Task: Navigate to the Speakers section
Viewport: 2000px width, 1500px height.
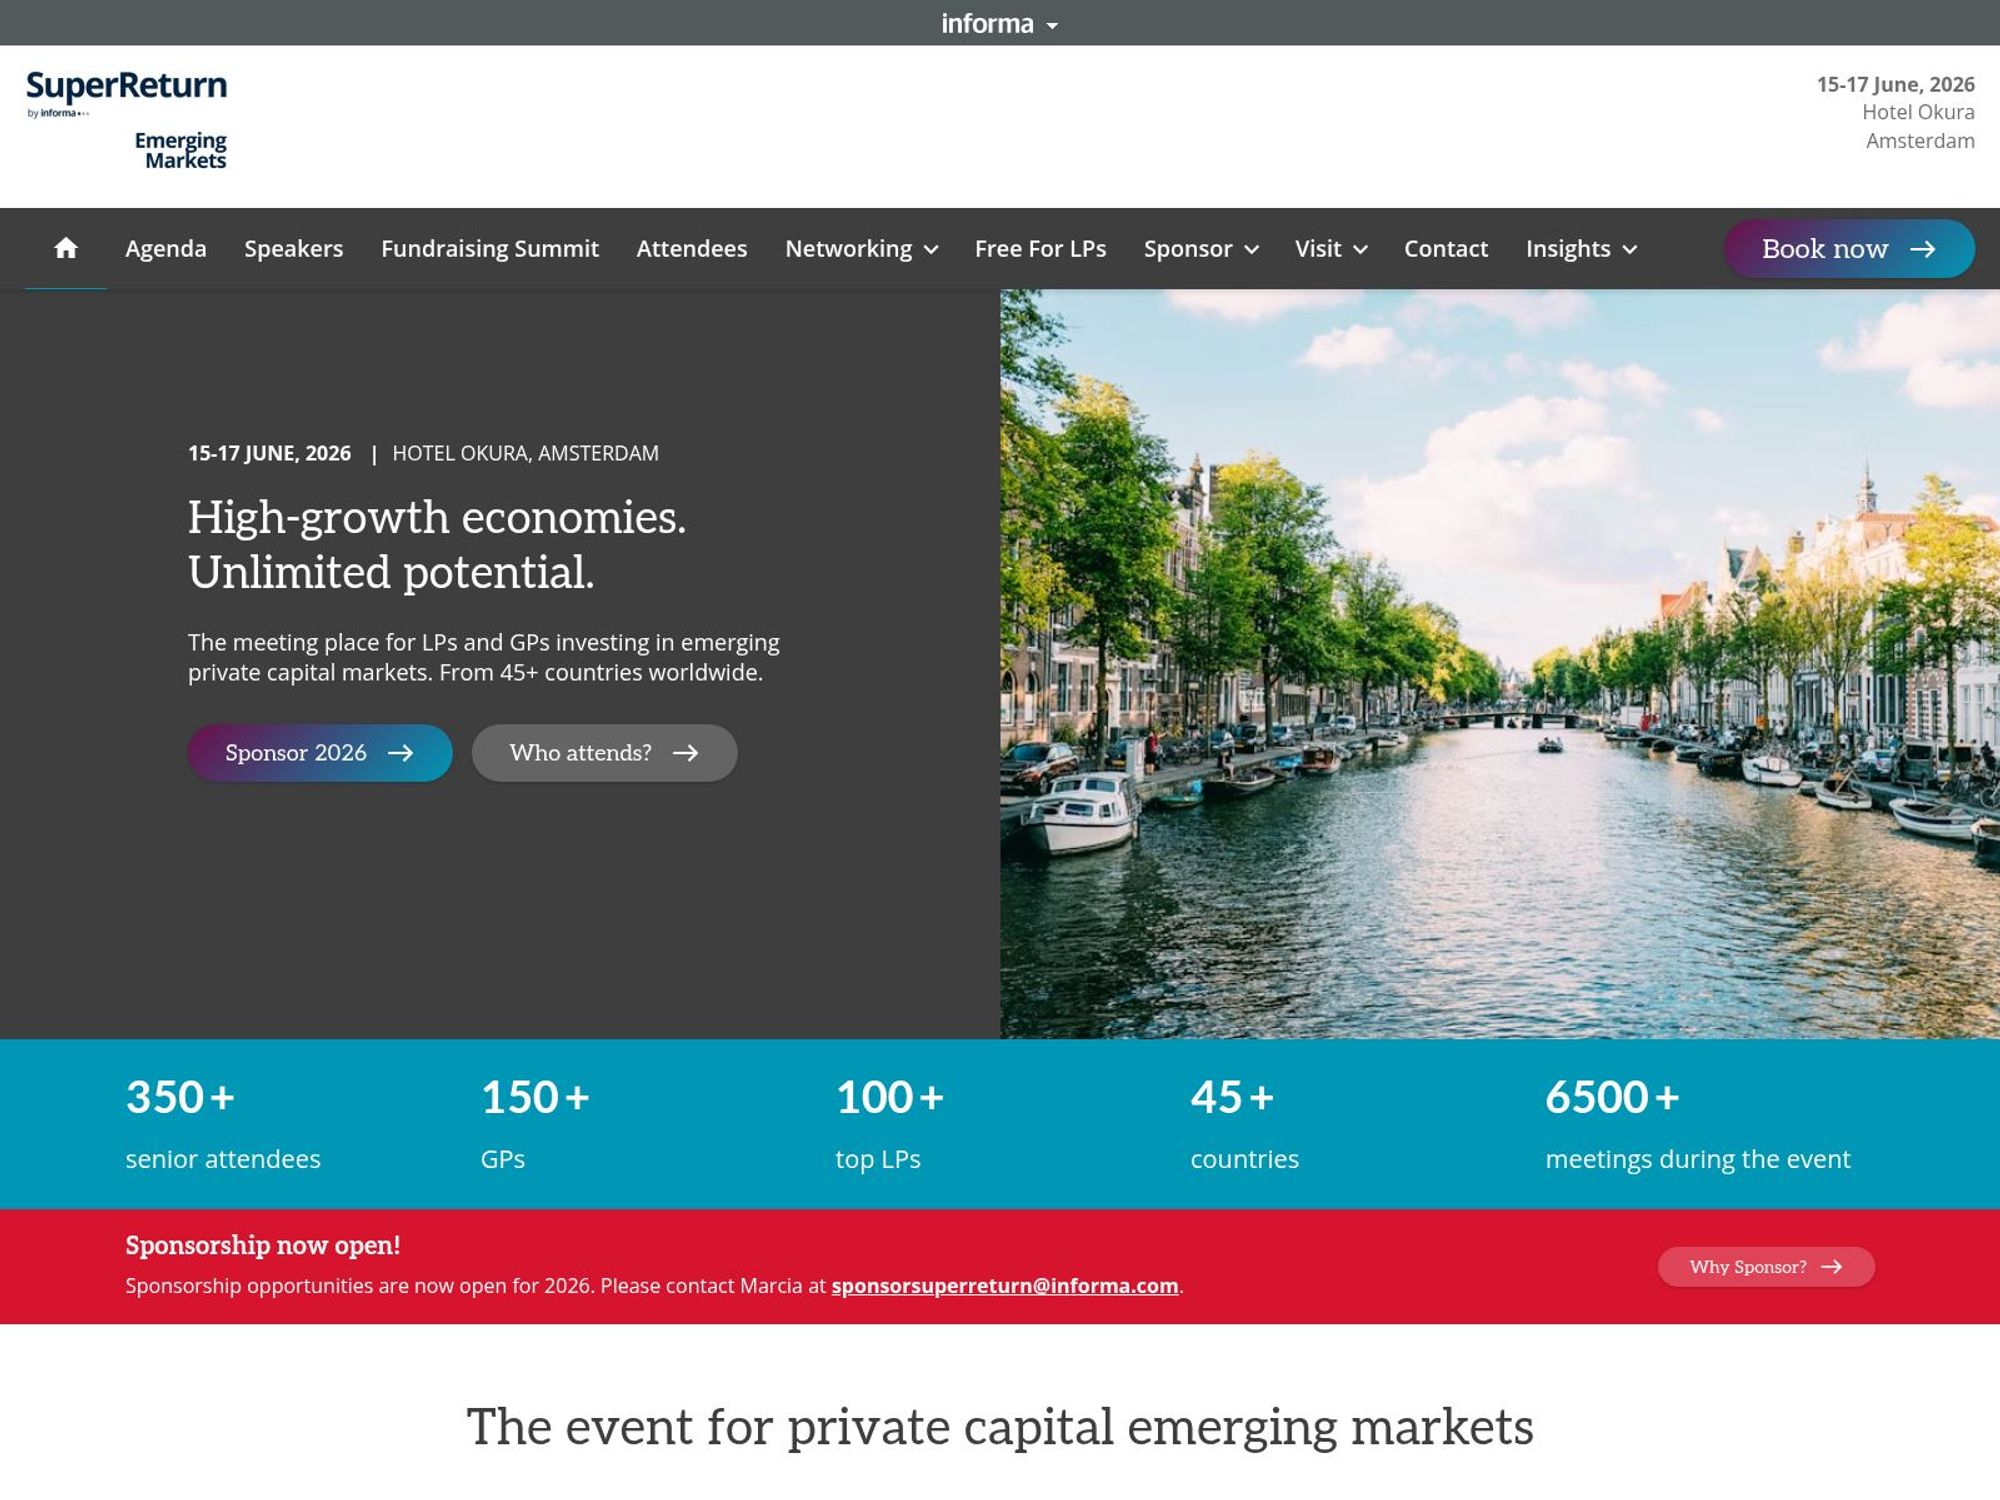Action: point(293,248)
